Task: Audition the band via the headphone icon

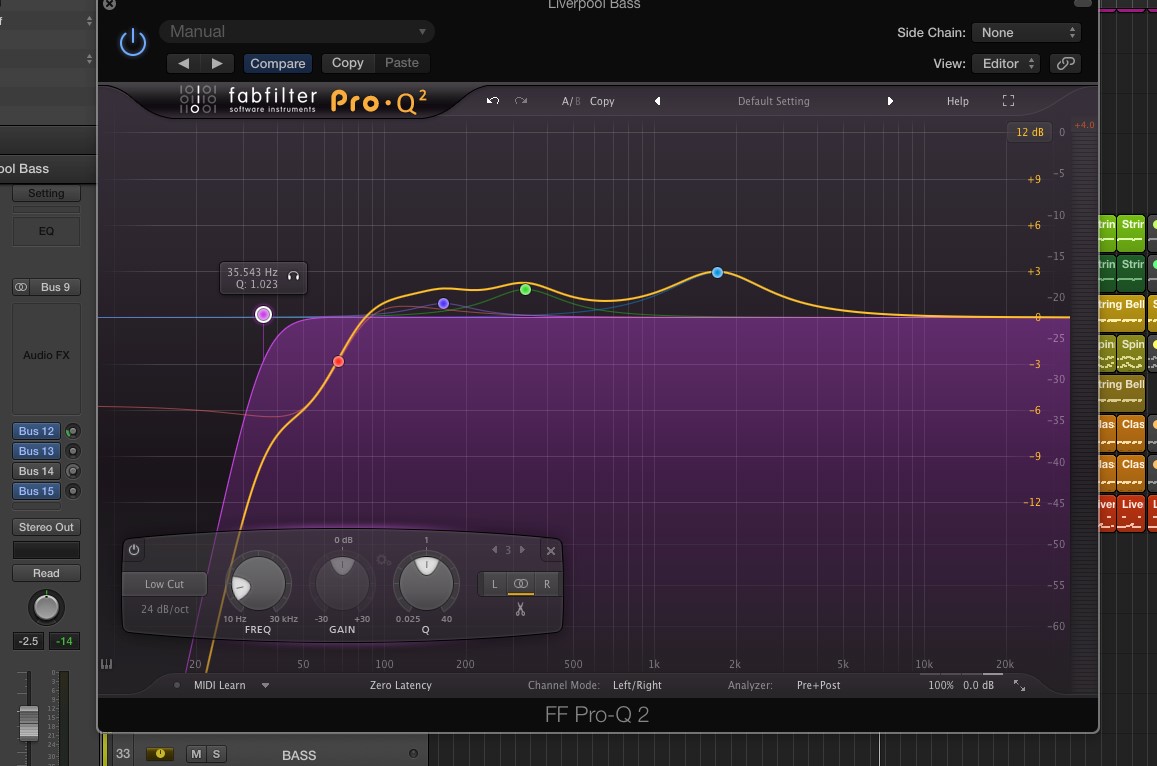Action: (293, 275)
